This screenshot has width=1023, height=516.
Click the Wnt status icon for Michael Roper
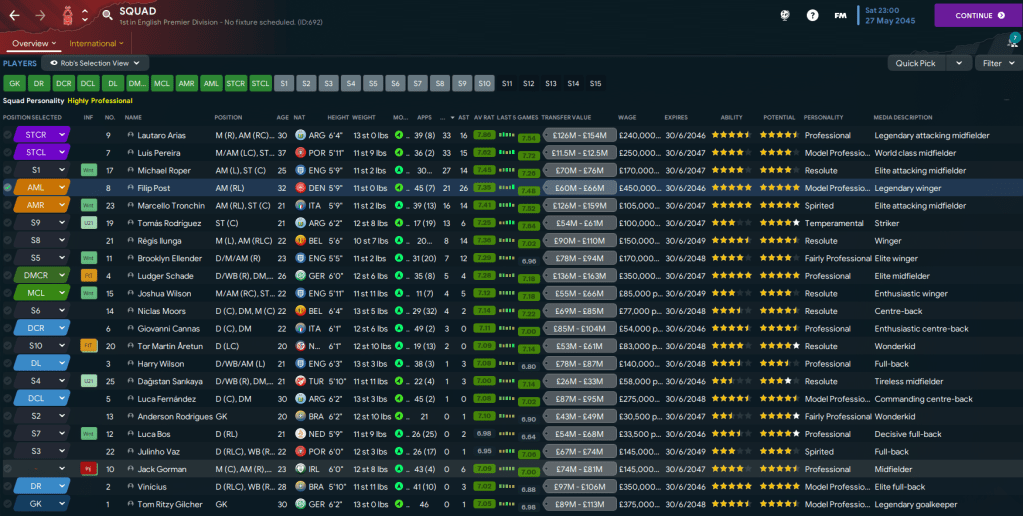pos(88,170)
